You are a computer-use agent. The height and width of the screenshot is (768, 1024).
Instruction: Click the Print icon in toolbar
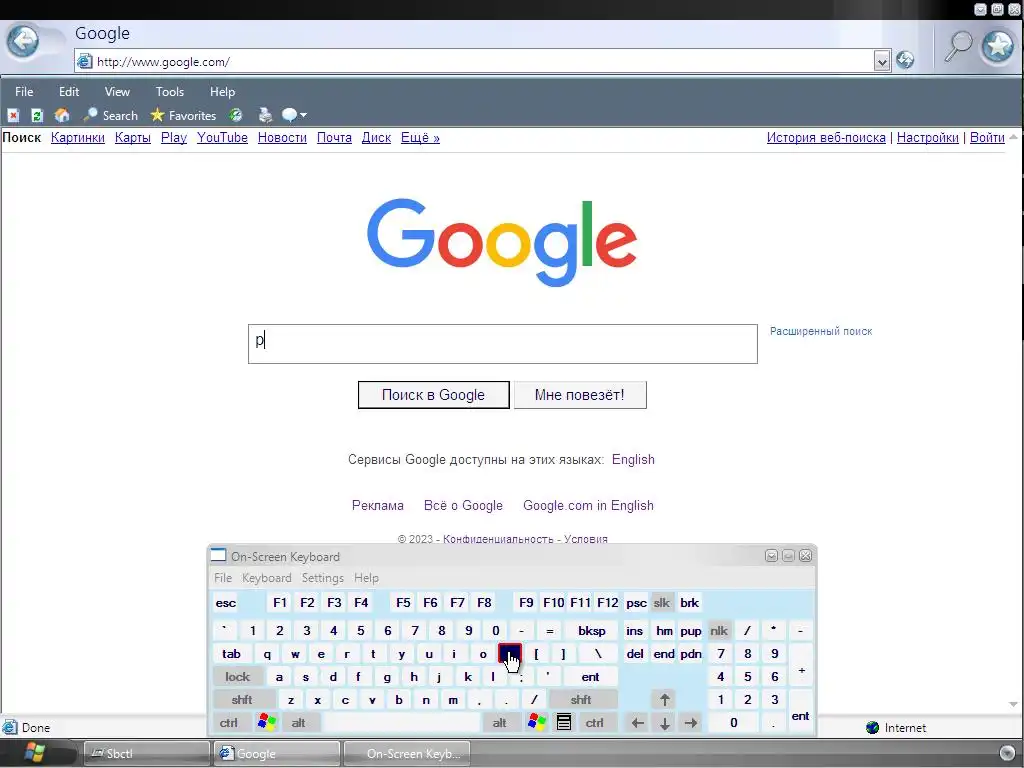(264, 116)
